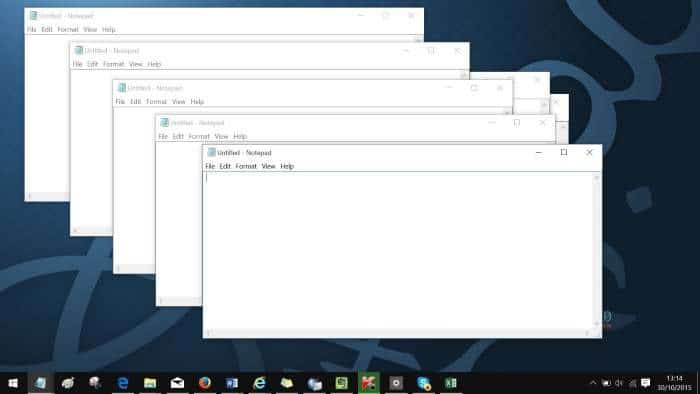Viewport: 700px width, 394px height.
Task: Open Format menu in rearmost Notepad window
Action: 68,29
